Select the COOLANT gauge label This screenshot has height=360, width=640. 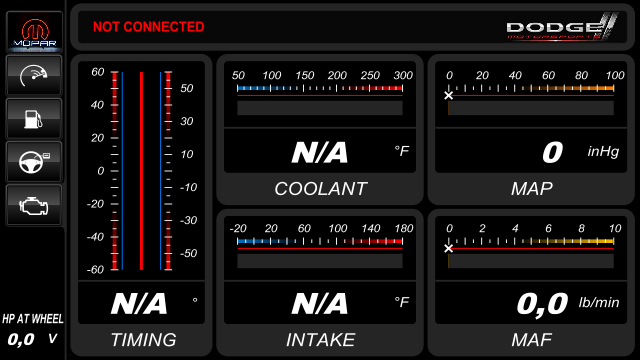[320, 189]
